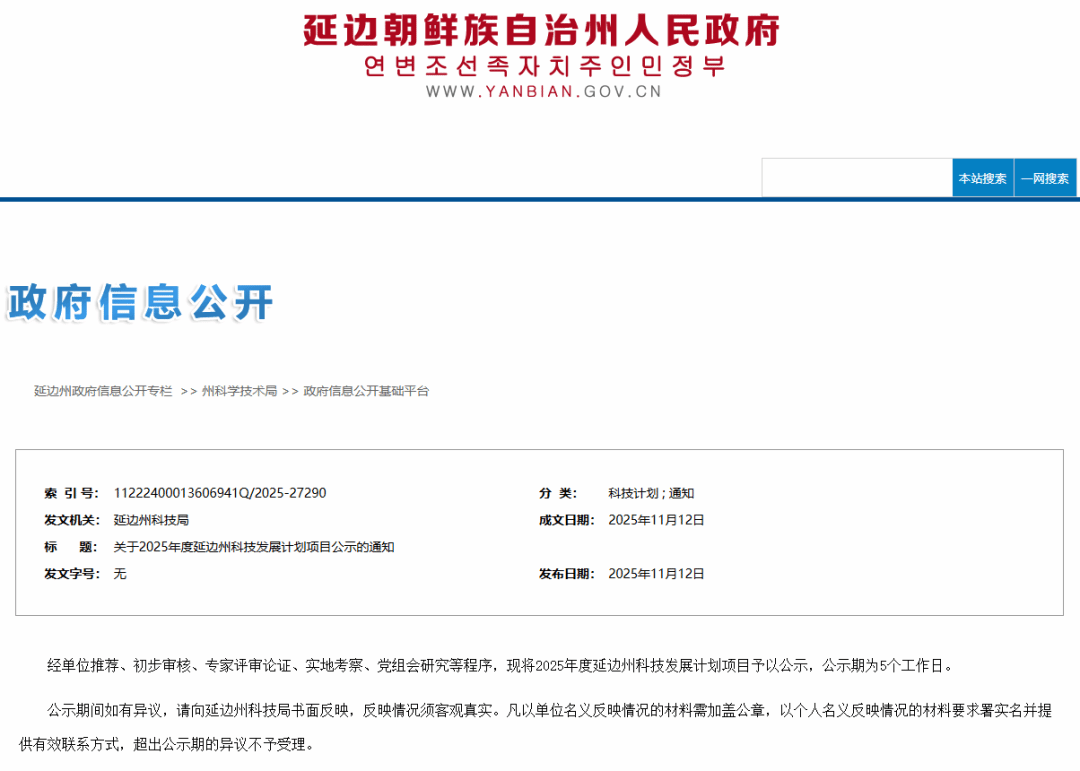Screen dimensions: 1080x771
Task: Click the paragraph starting with 公示期间如有异议
Action: coord(540,710)
